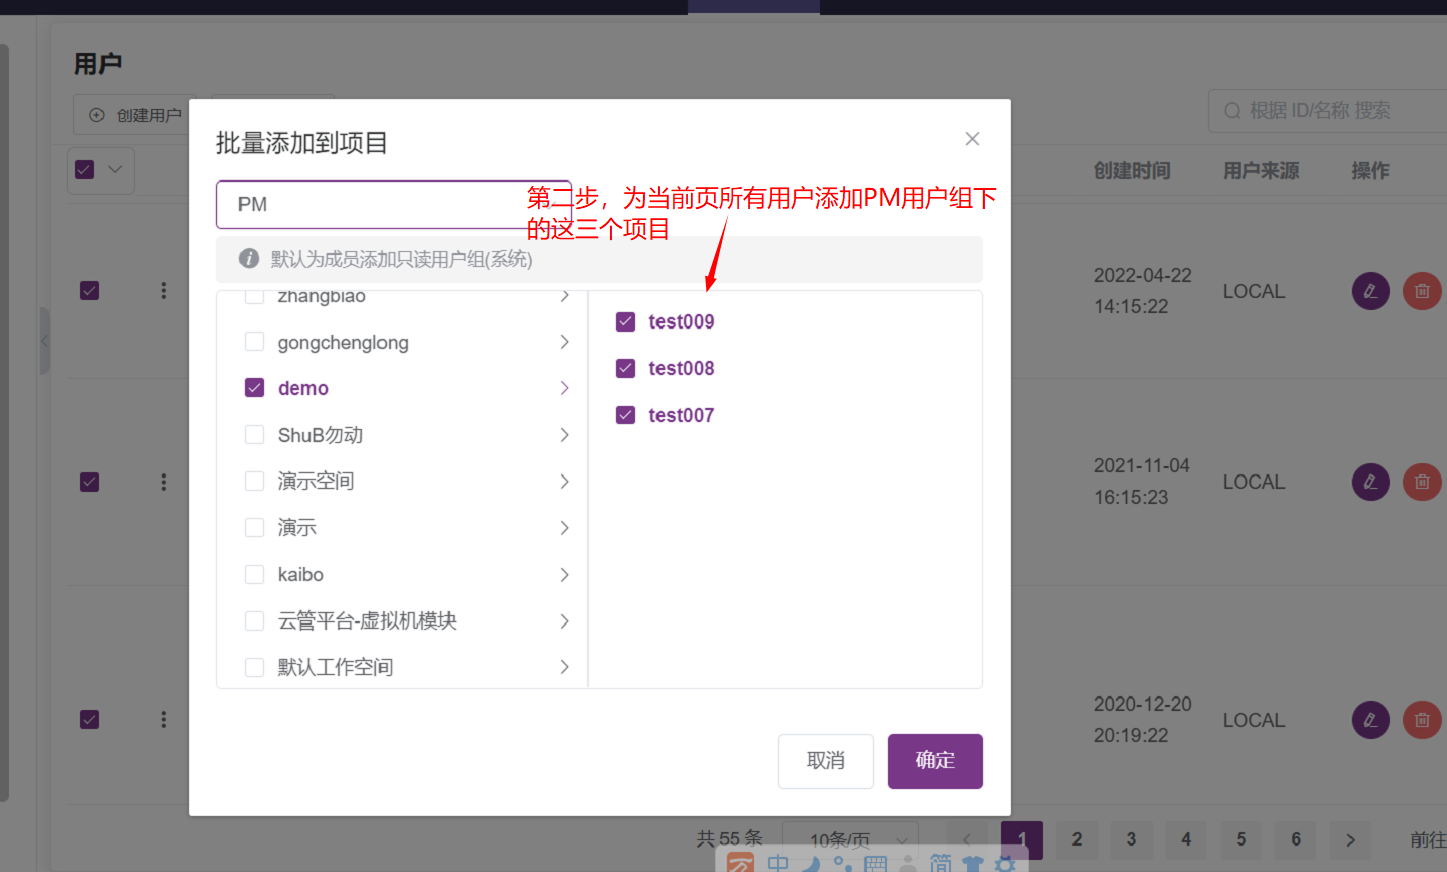
Task: Open more options for the 2022-04-22 user row
Action: pos(164,291)
